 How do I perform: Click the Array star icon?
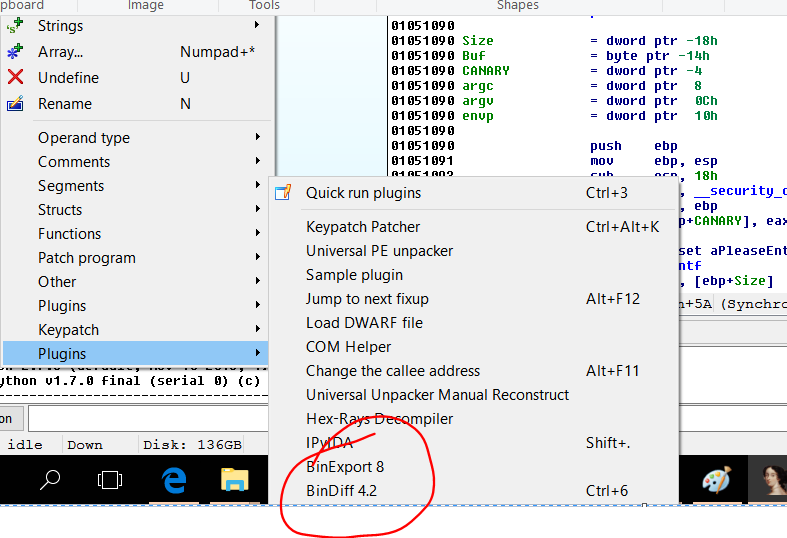point(15,52)
